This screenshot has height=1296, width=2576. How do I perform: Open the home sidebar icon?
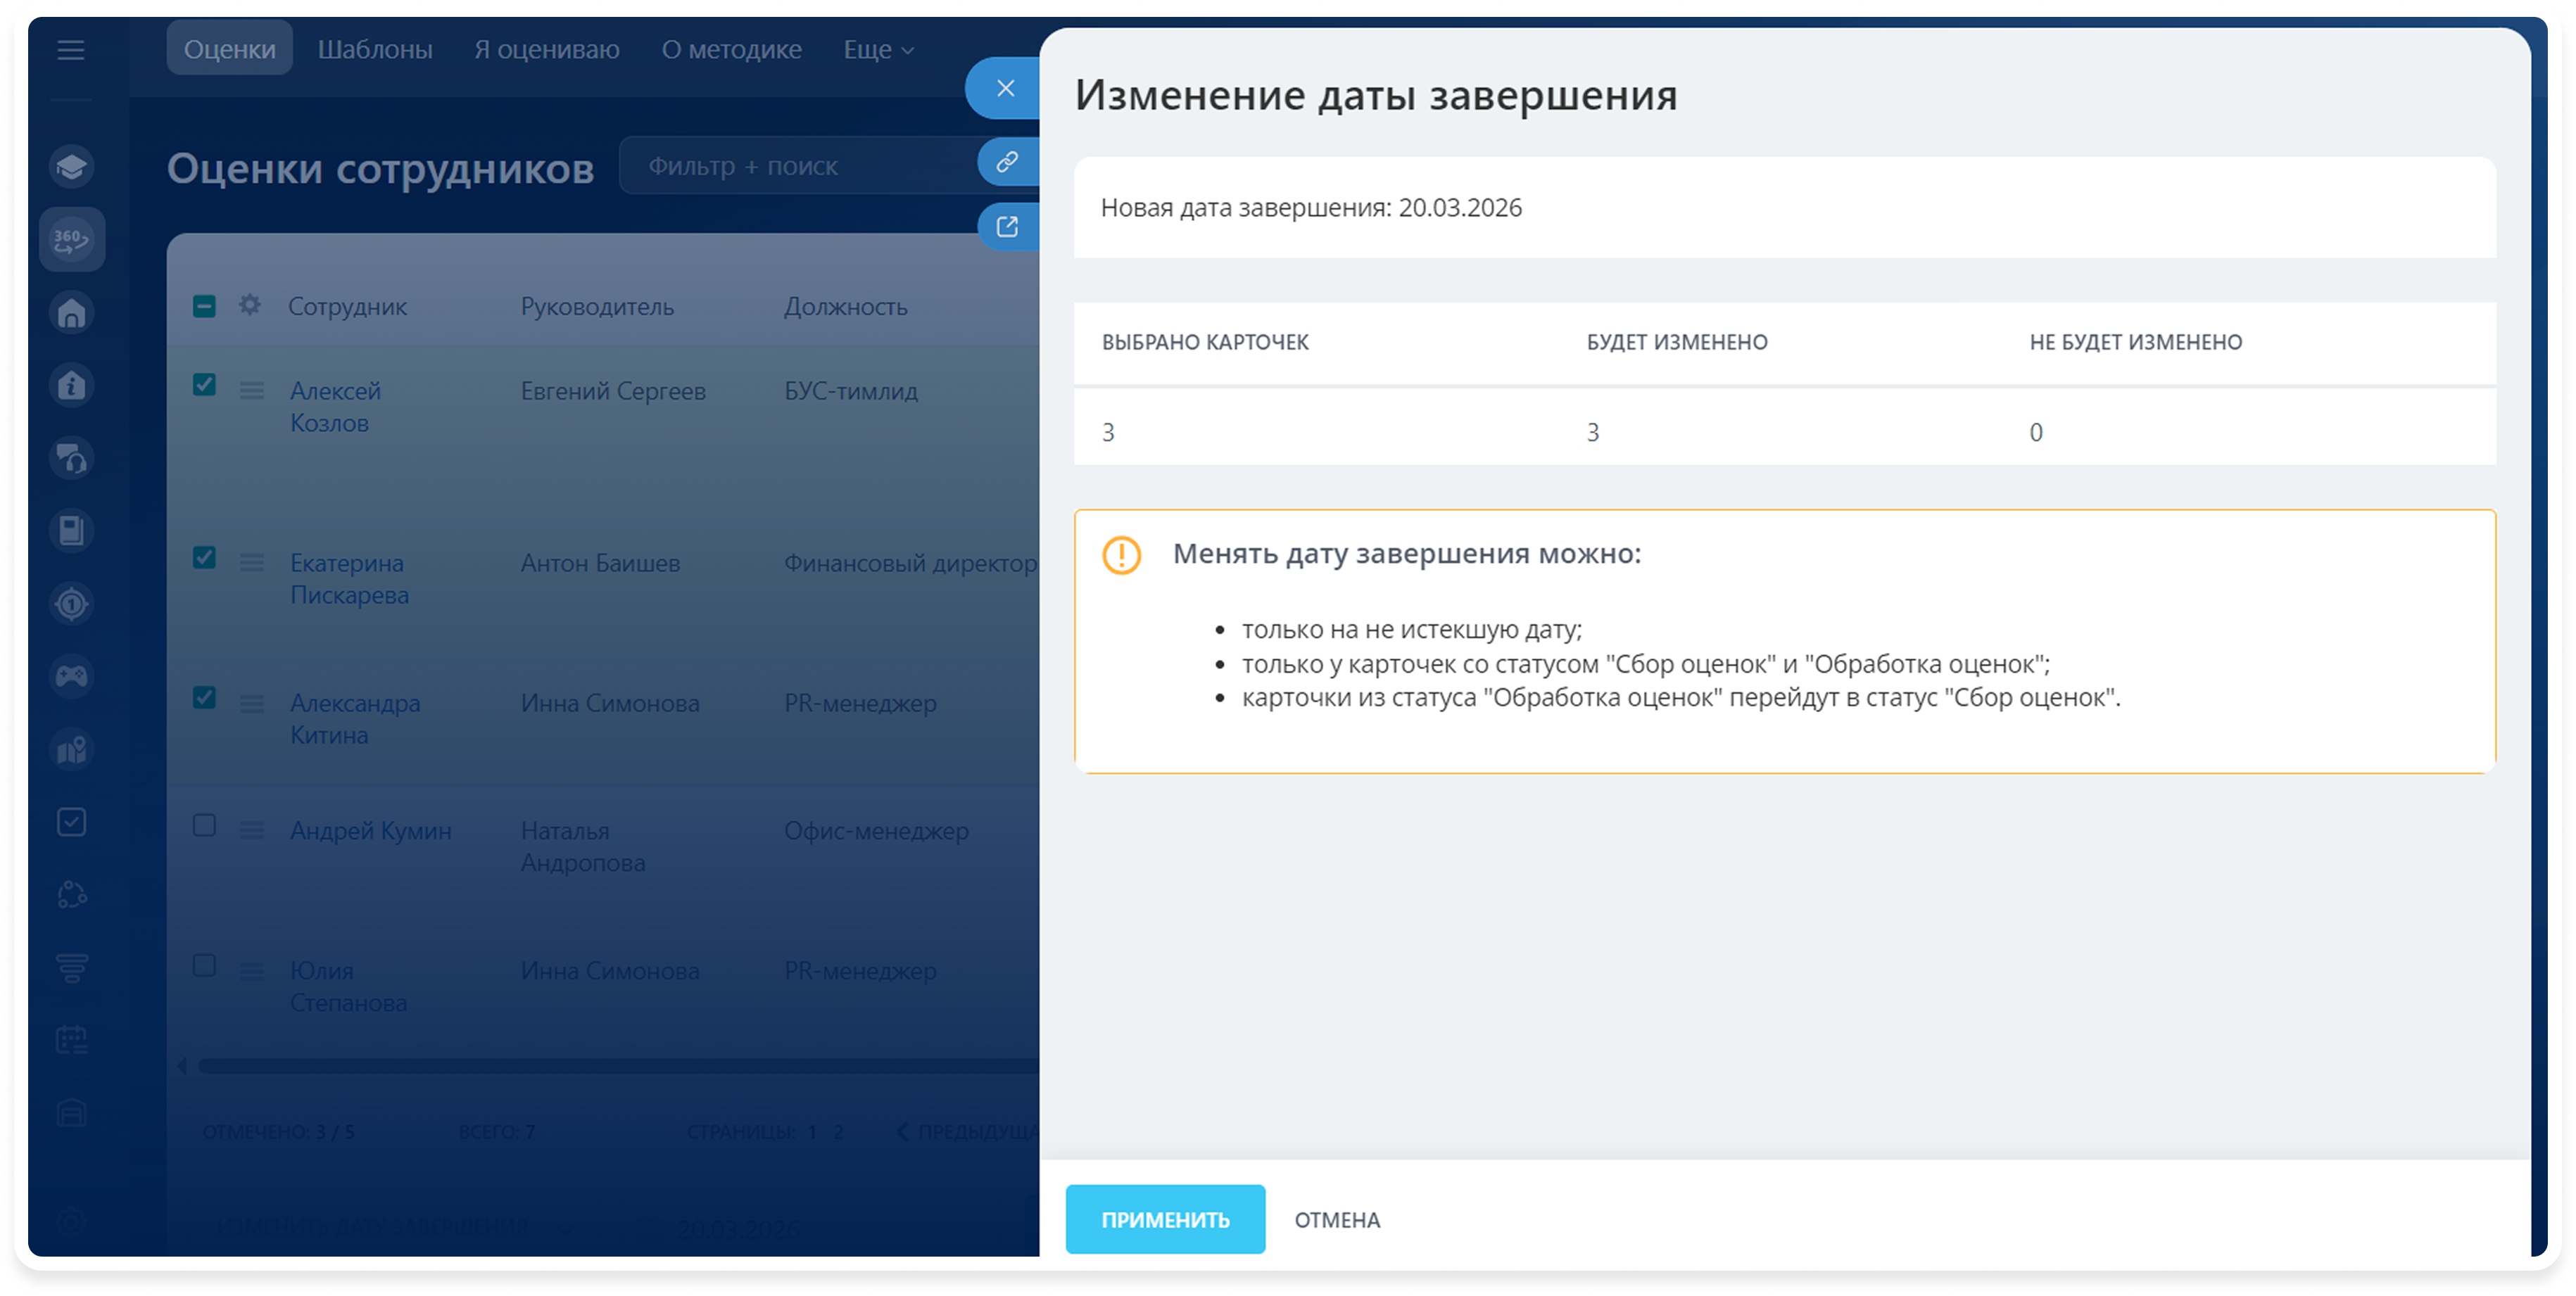click(x=71, y=313)
